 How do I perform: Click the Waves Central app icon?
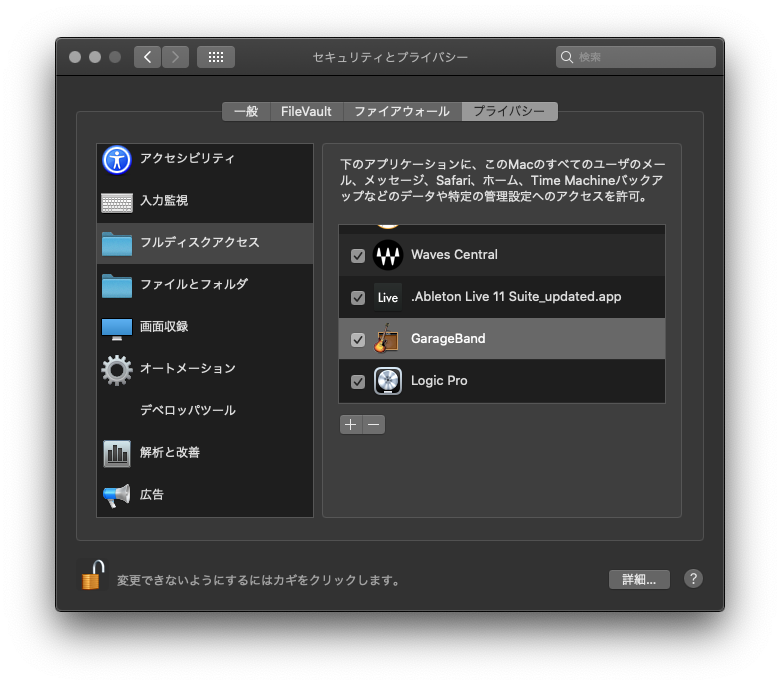tap(388, 255)
